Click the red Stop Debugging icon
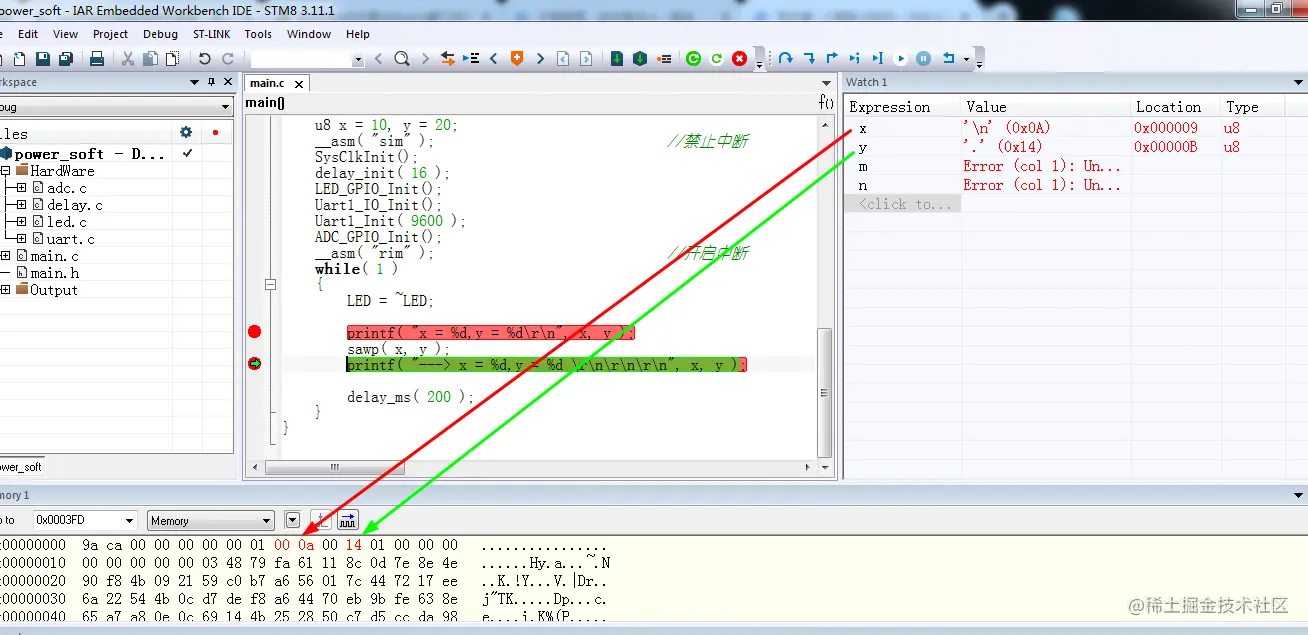Viewport: 1308px width, 635px height. coord(739,59)
